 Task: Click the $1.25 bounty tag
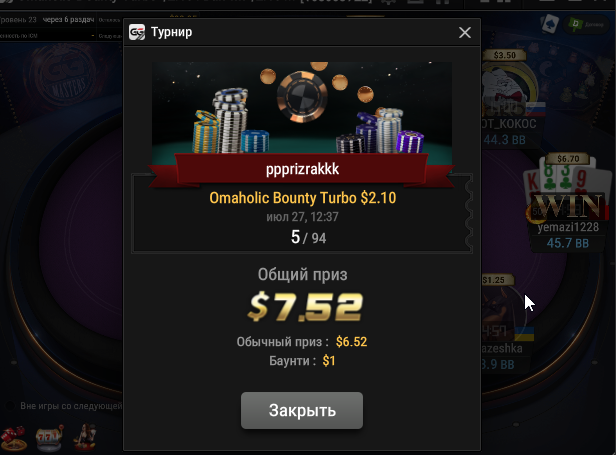(x=497, y=280)
